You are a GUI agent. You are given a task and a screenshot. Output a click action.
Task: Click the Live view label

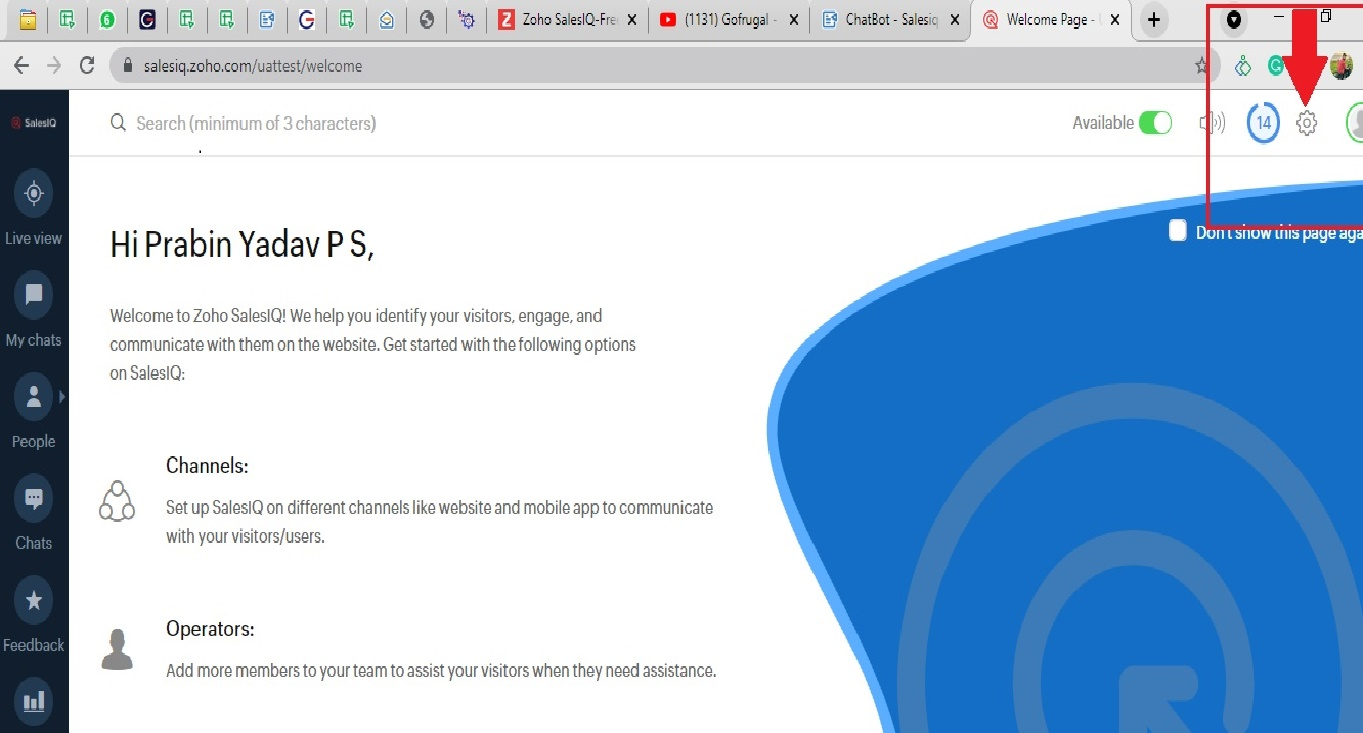point(34,239)
